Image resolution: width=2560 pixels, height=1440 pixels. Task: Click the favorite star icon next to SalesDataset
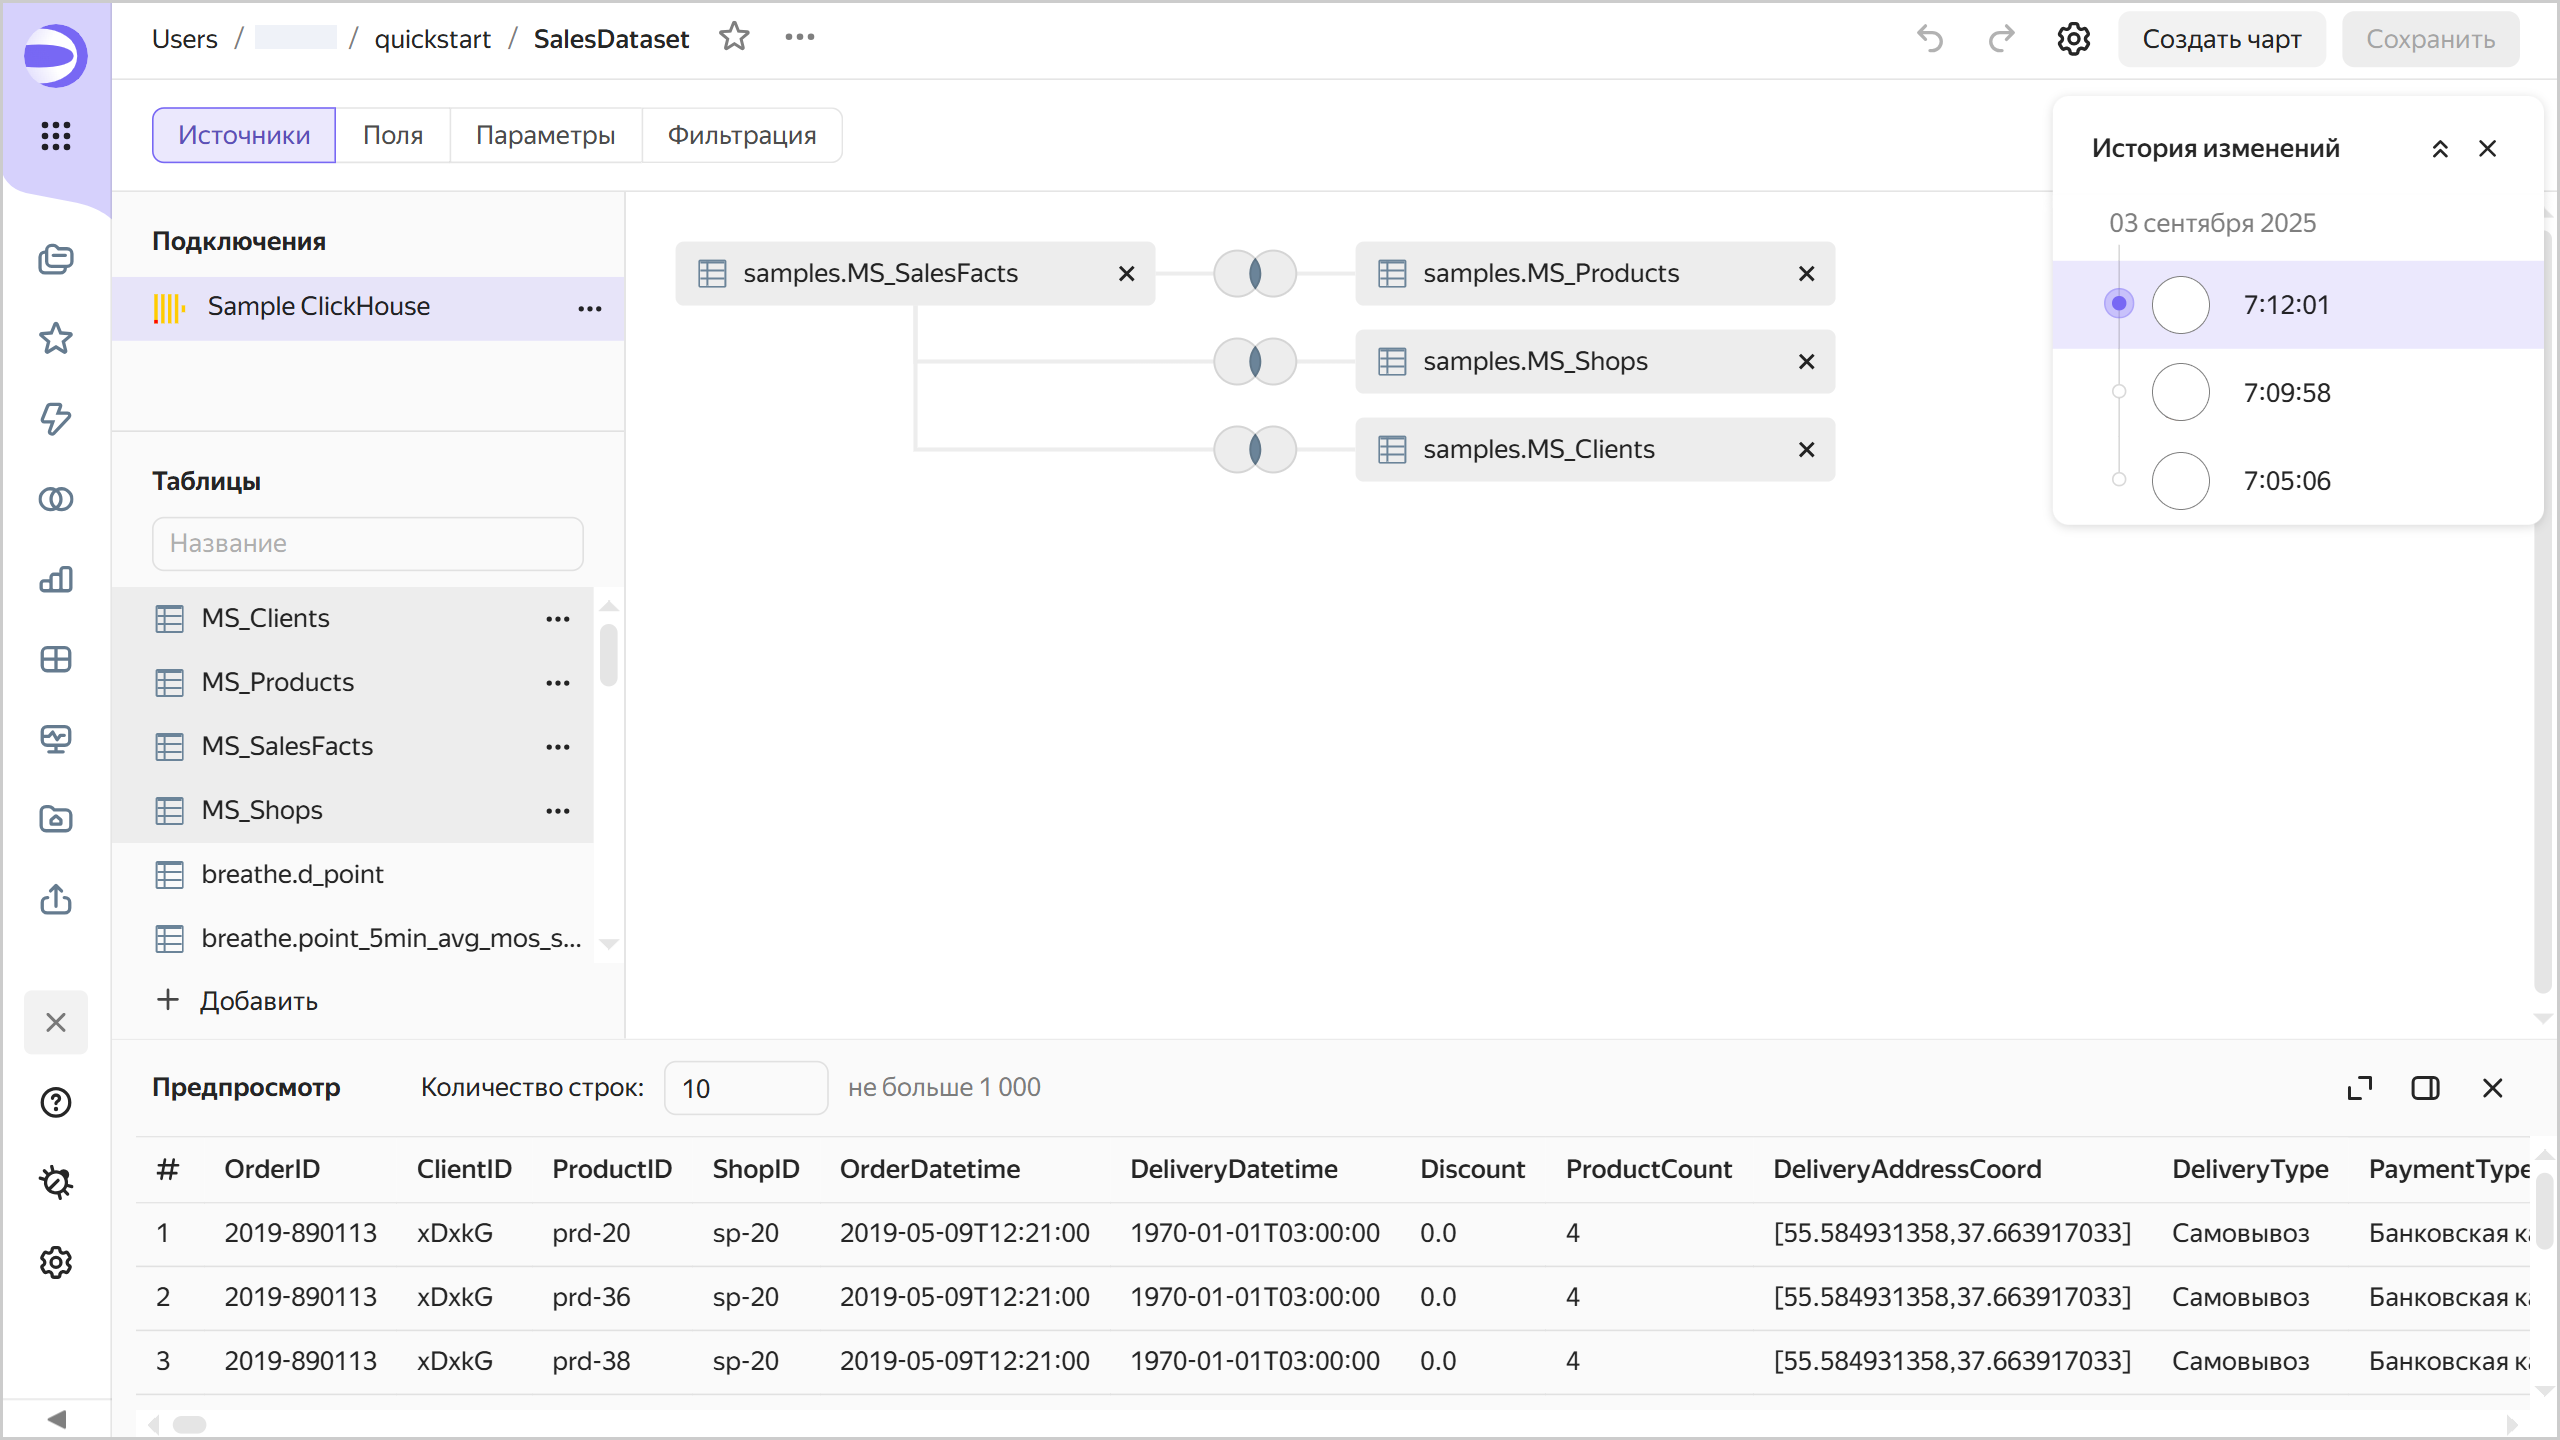click(x=734, y=38)
